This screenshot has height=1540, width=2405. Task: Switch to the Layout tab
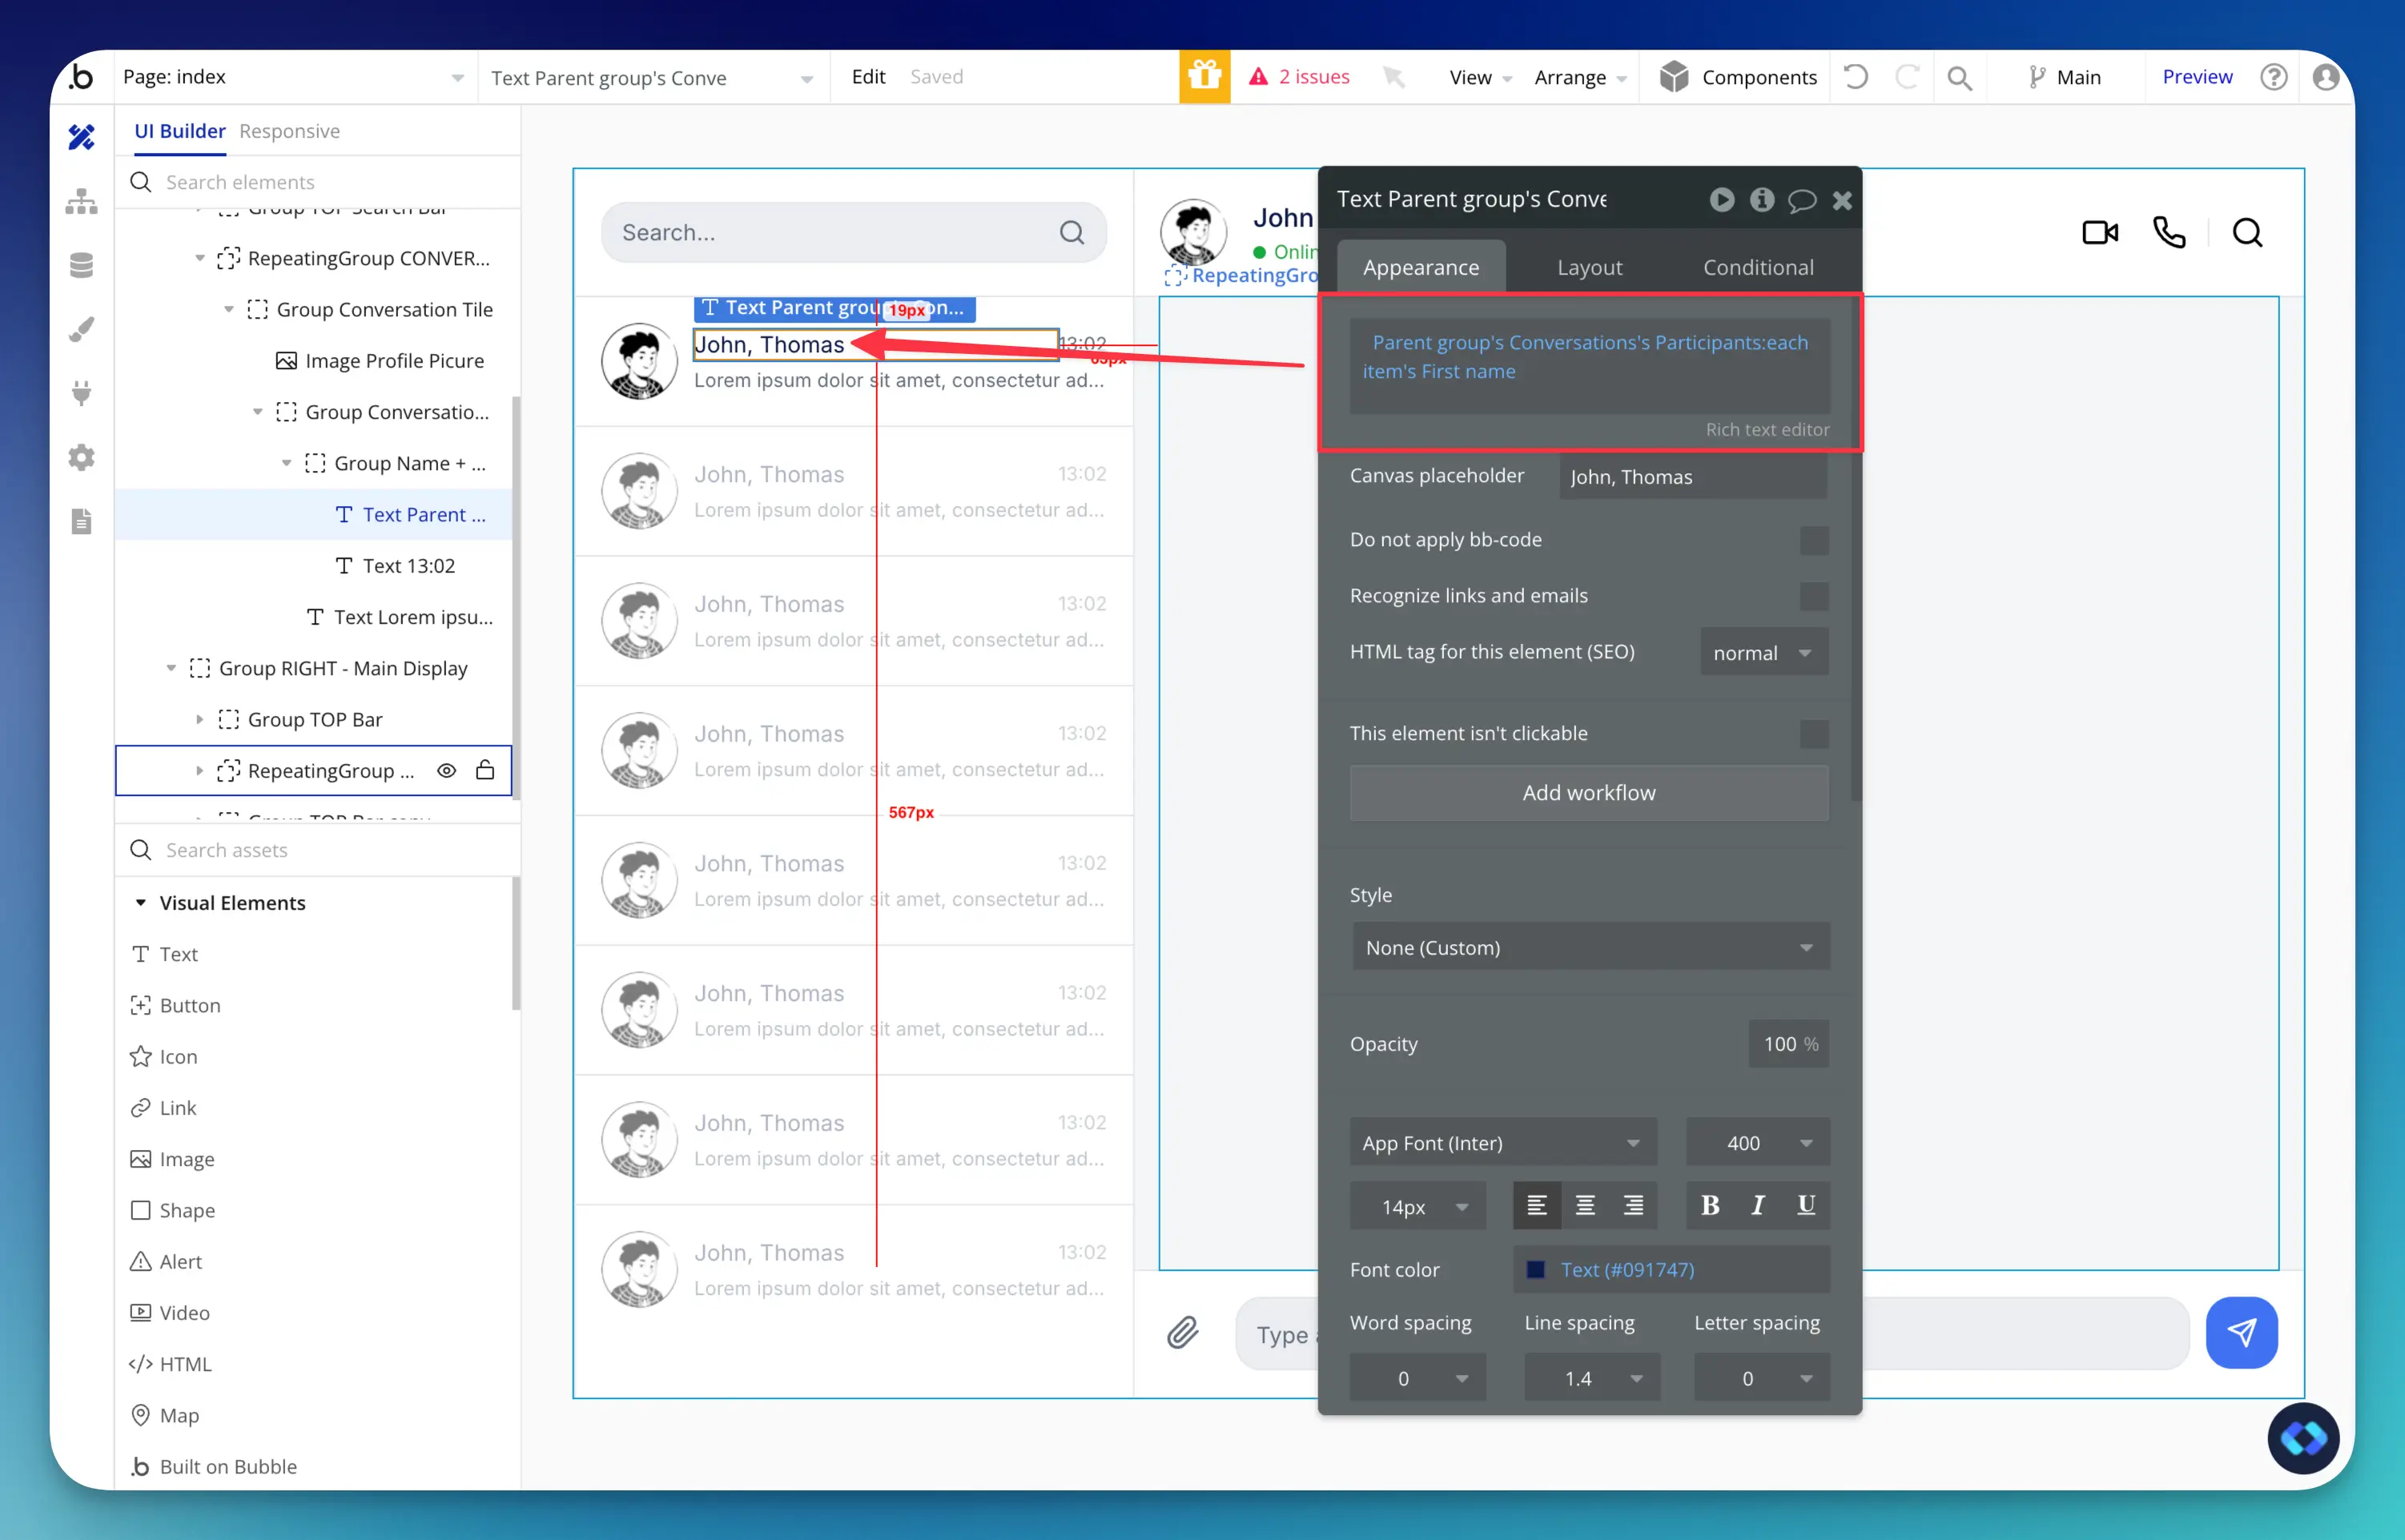[1589, 267]
